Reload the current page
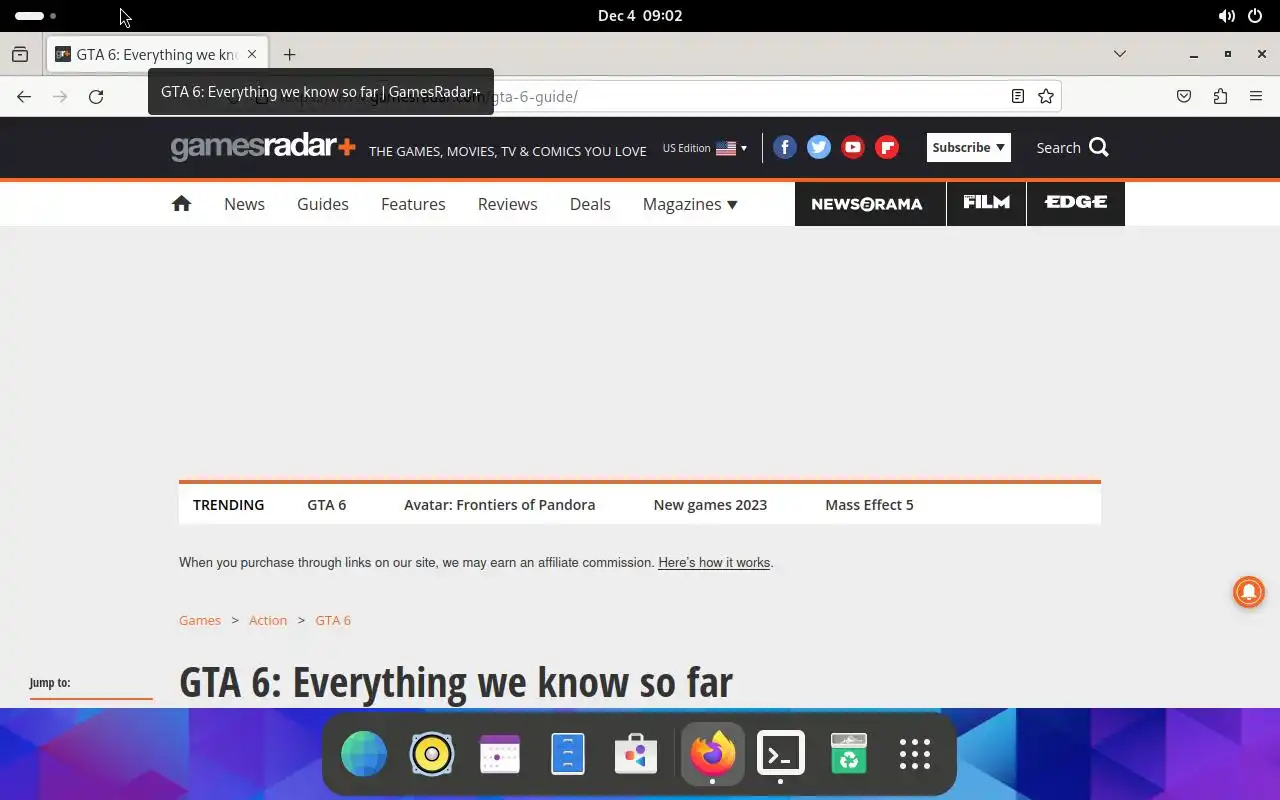Viewport: 1280px width, 800px height. [x=96, y=96]
